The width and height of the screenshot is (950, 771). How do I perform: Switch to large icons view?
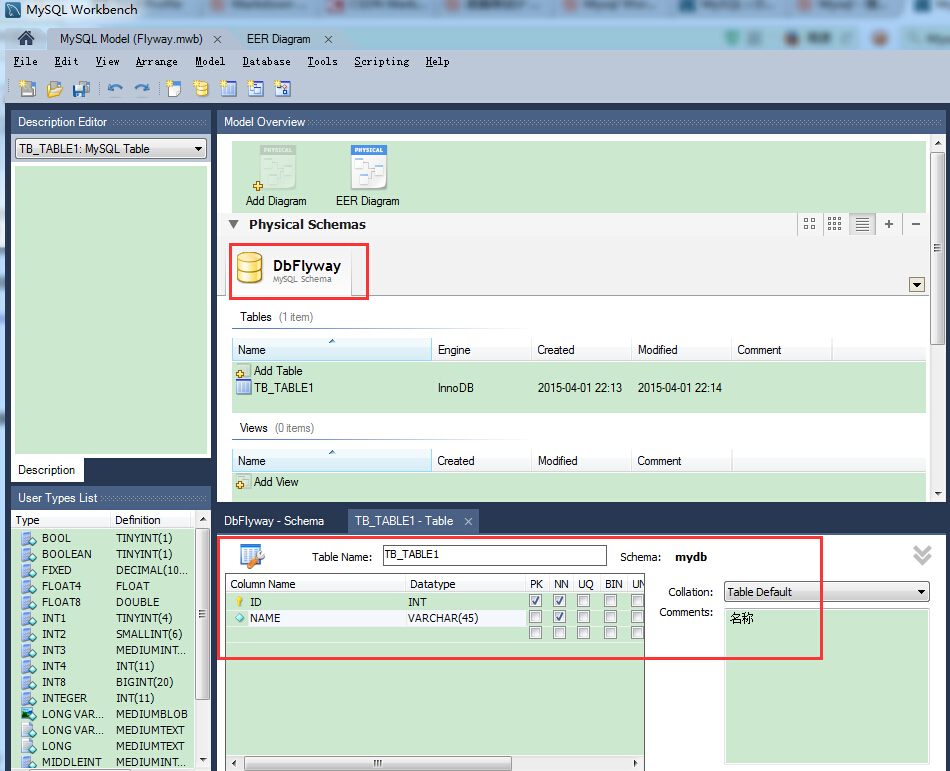809,224
